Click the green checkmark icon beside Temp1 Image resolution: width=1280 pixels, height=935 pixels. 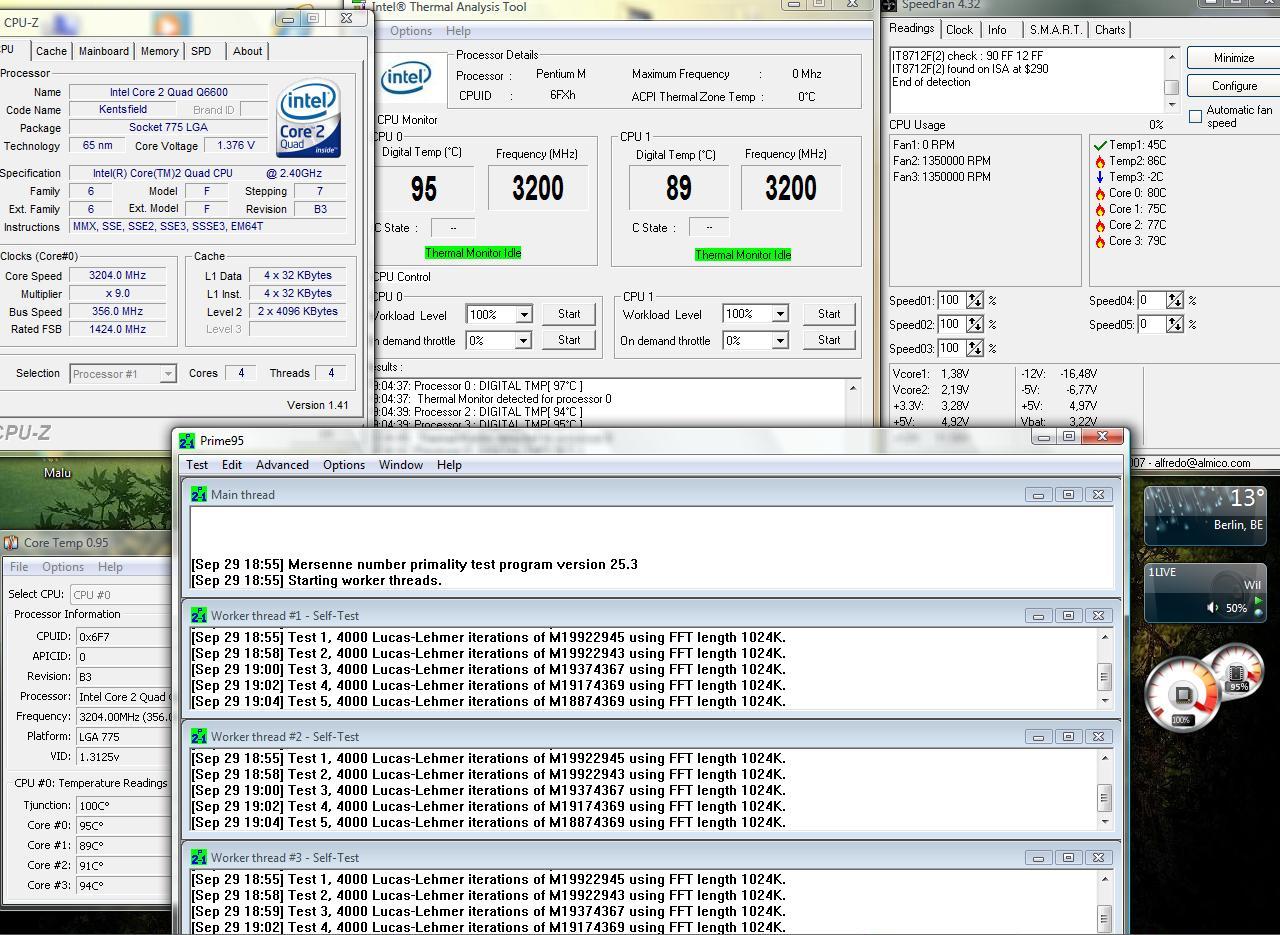pyautogui.click(x=1100, y=145)
